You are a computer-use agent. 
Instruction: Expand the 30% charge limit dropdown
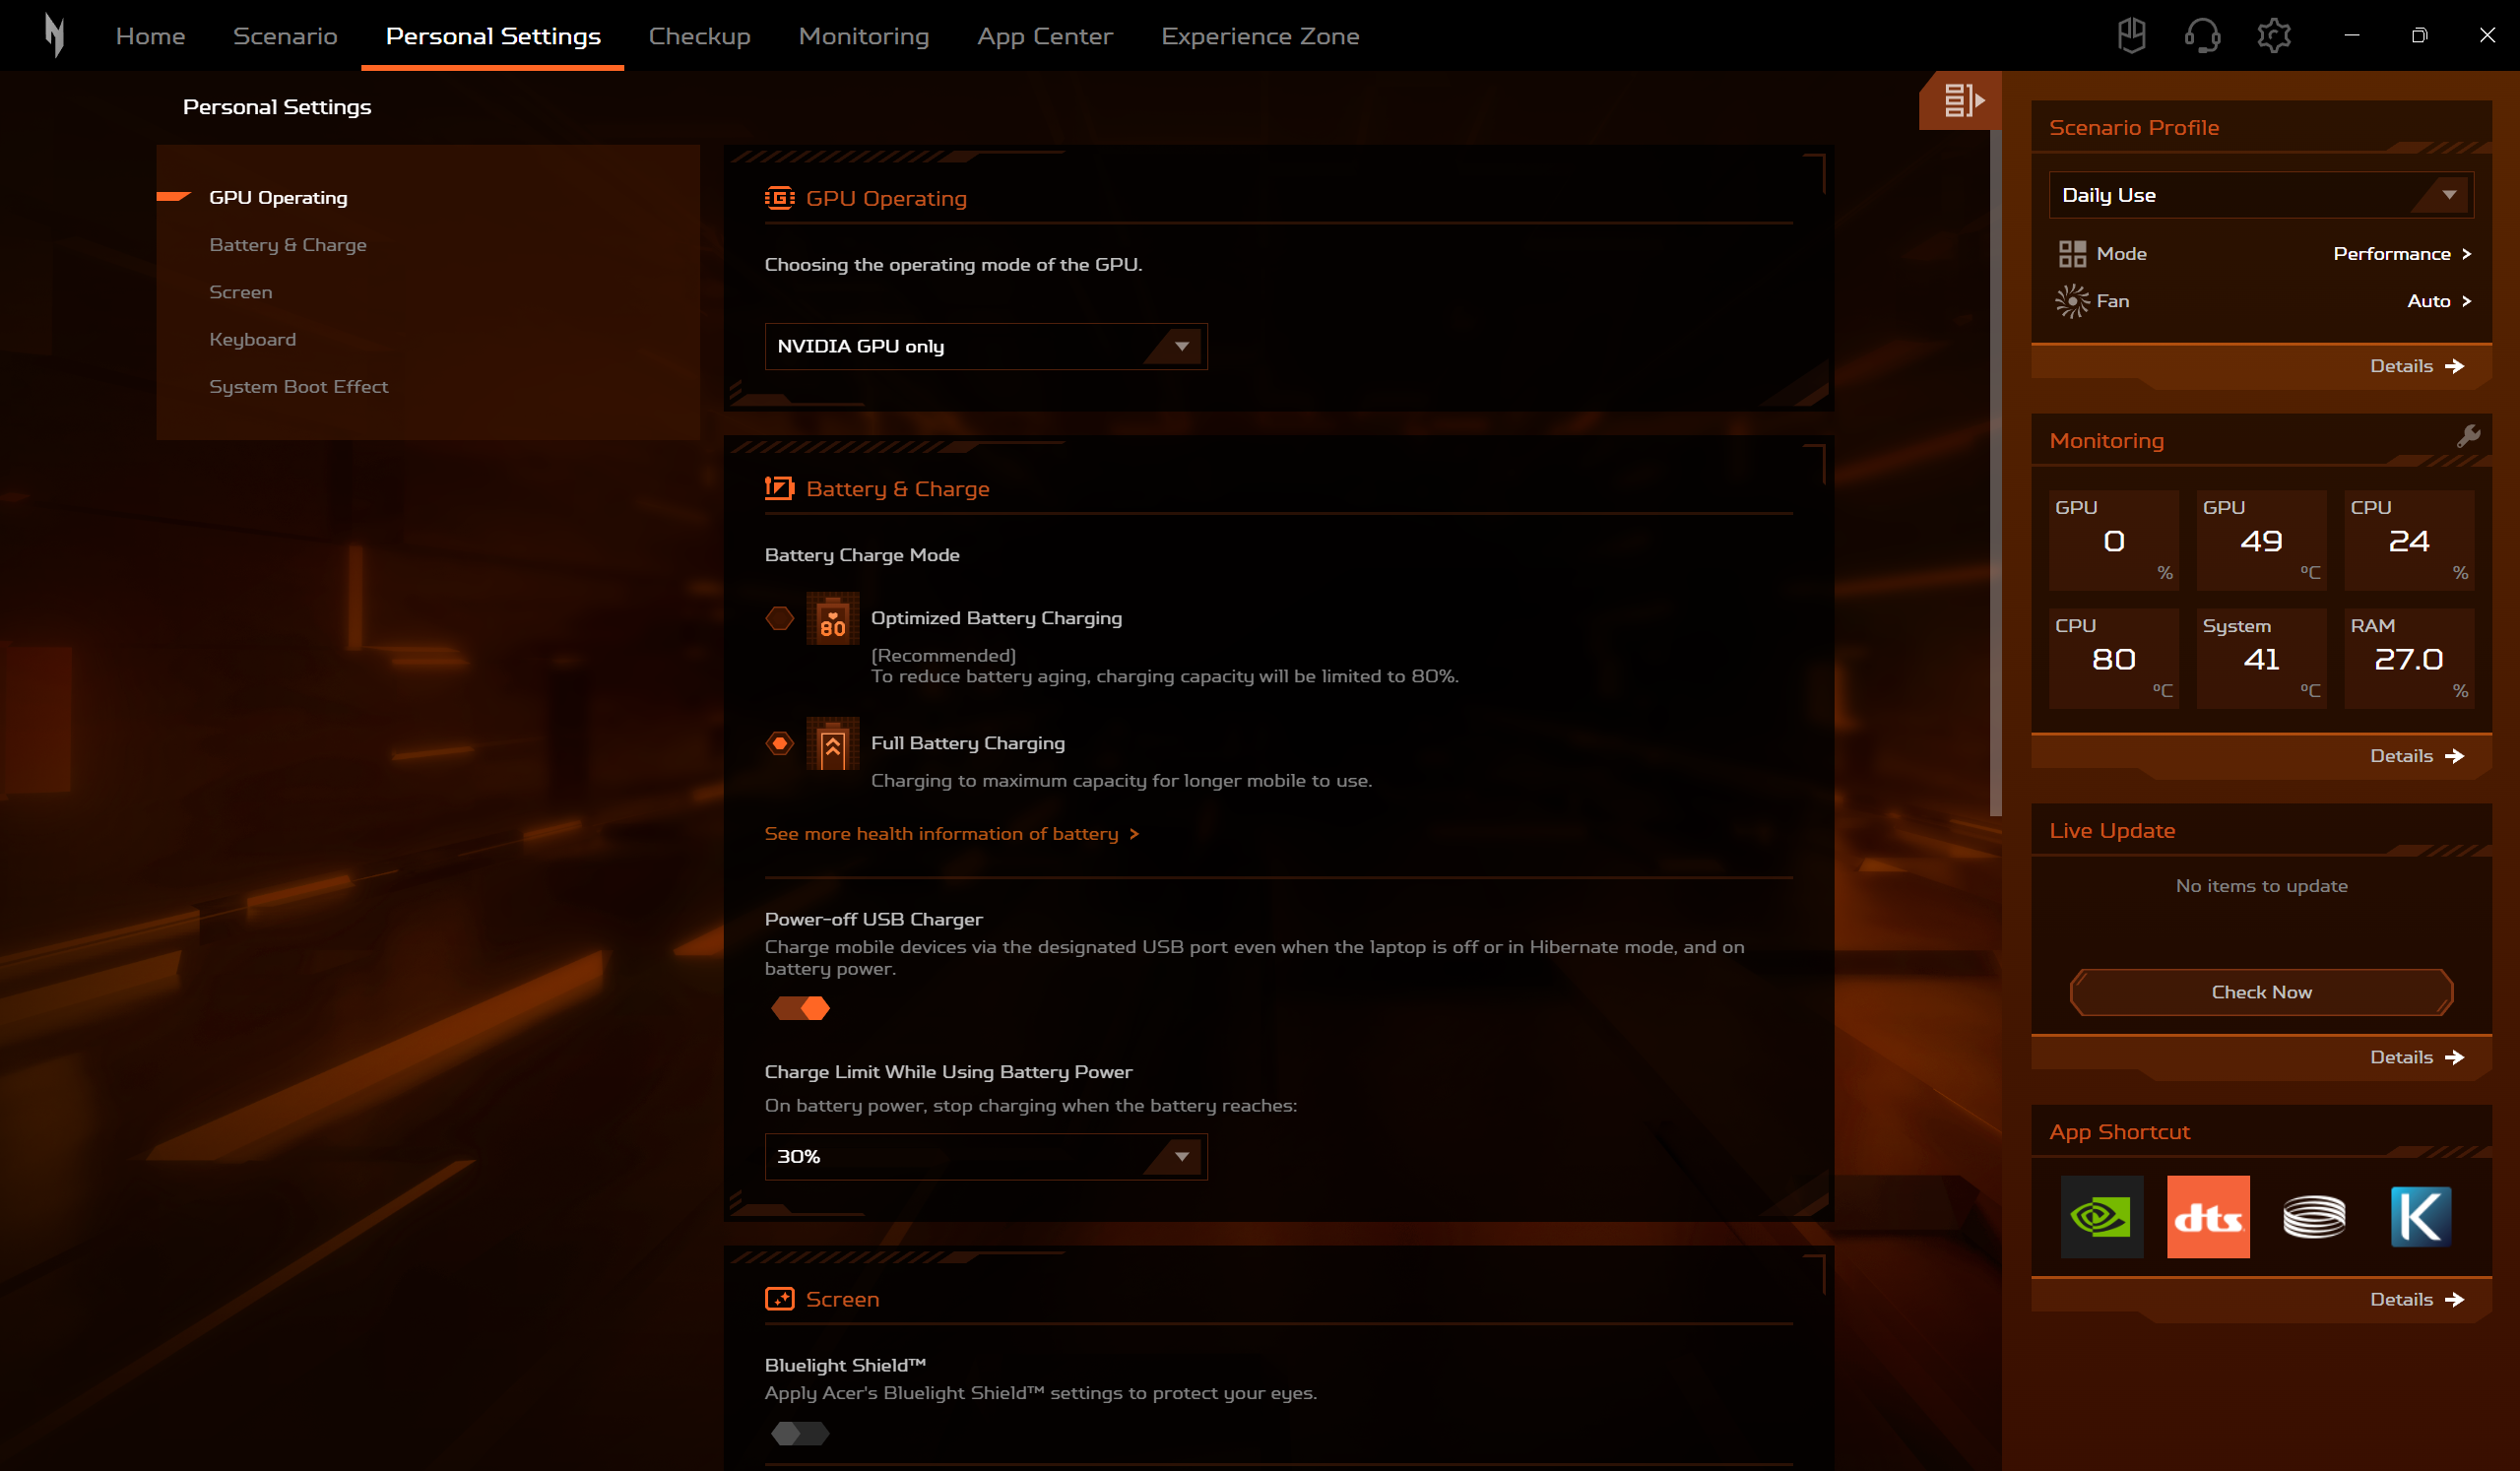tap(985, 1156)
